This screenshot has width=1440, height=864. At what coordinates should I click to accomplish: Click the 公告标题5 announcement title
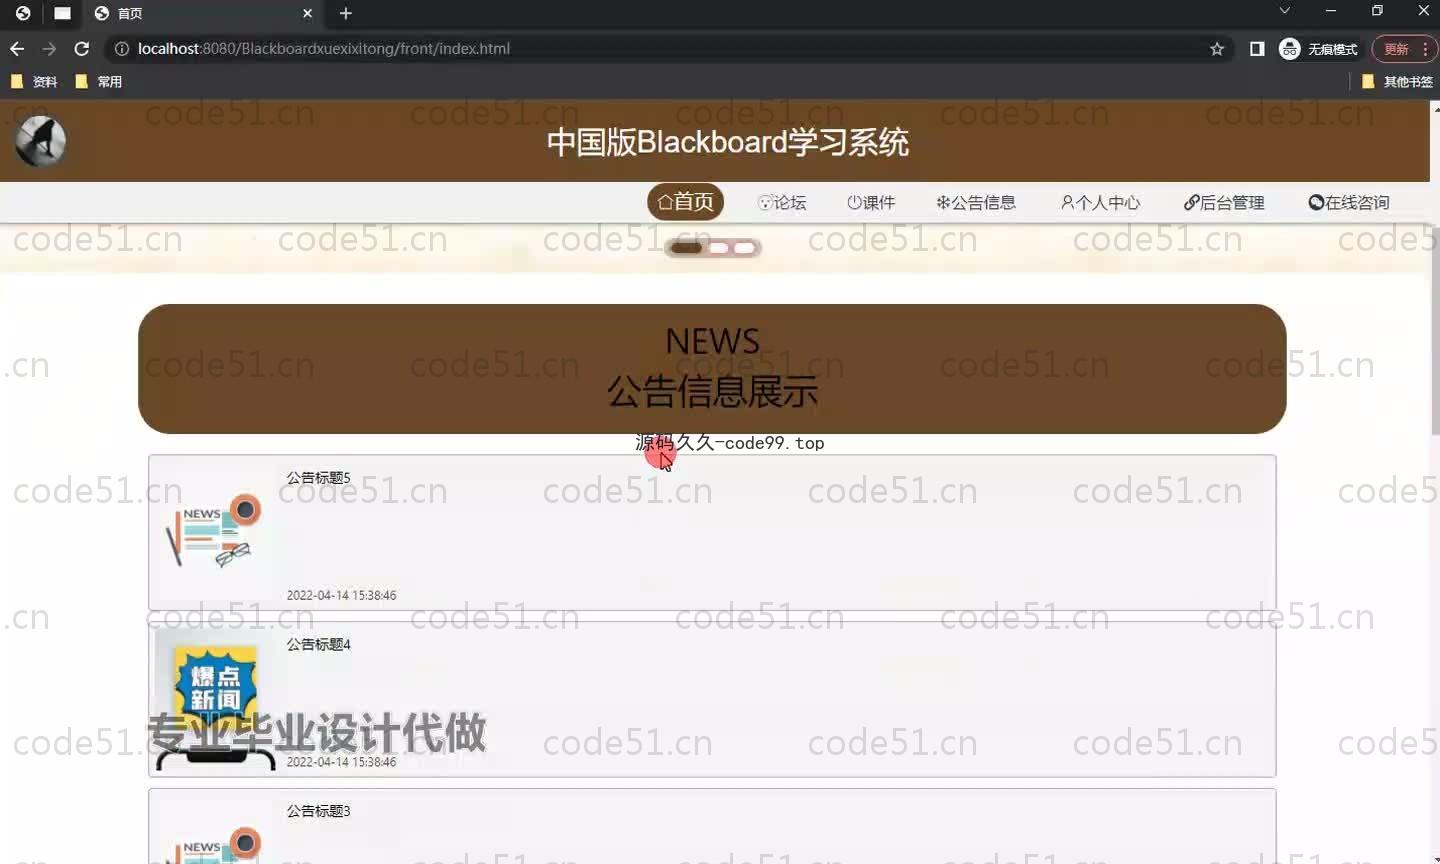coord(319,478)
